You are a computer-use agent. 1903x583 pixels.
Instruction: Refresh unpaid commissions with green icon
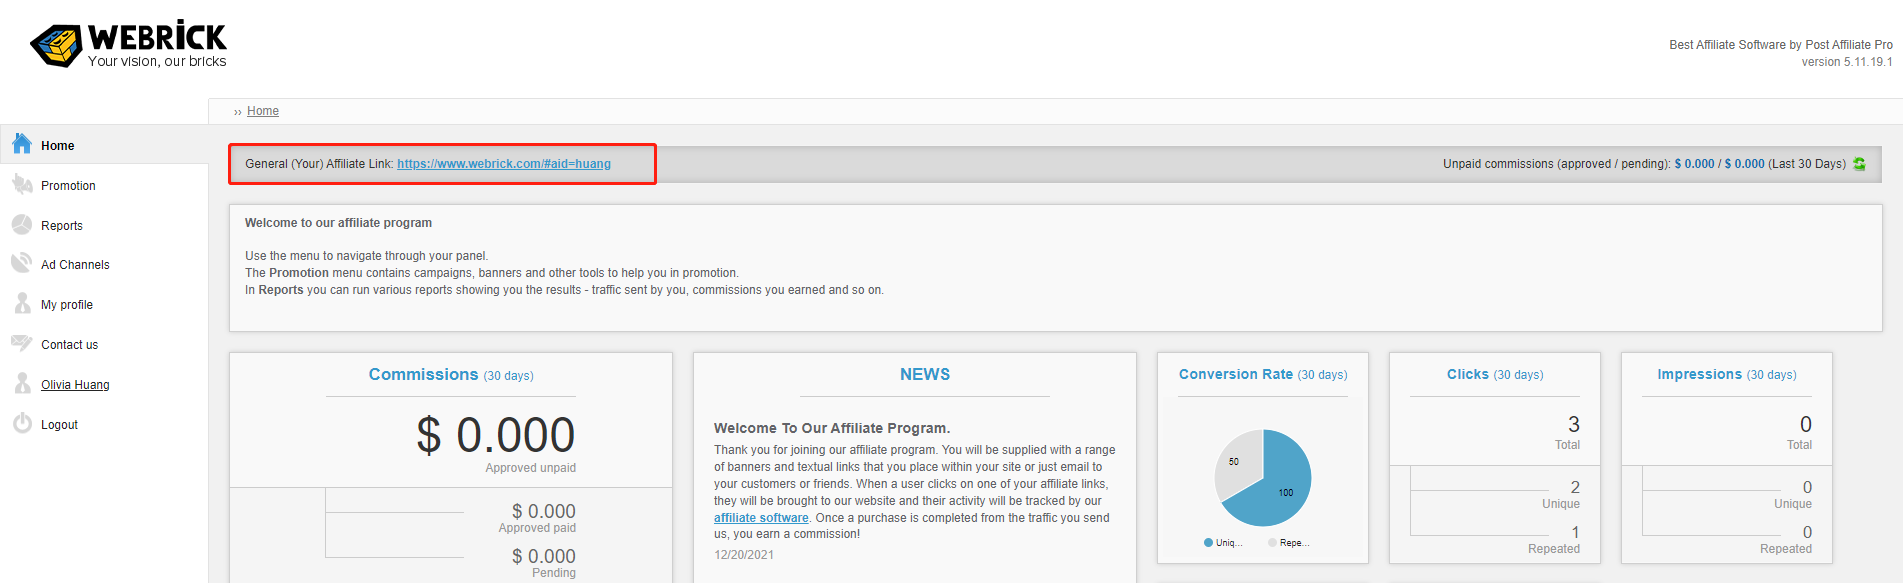1859,164
